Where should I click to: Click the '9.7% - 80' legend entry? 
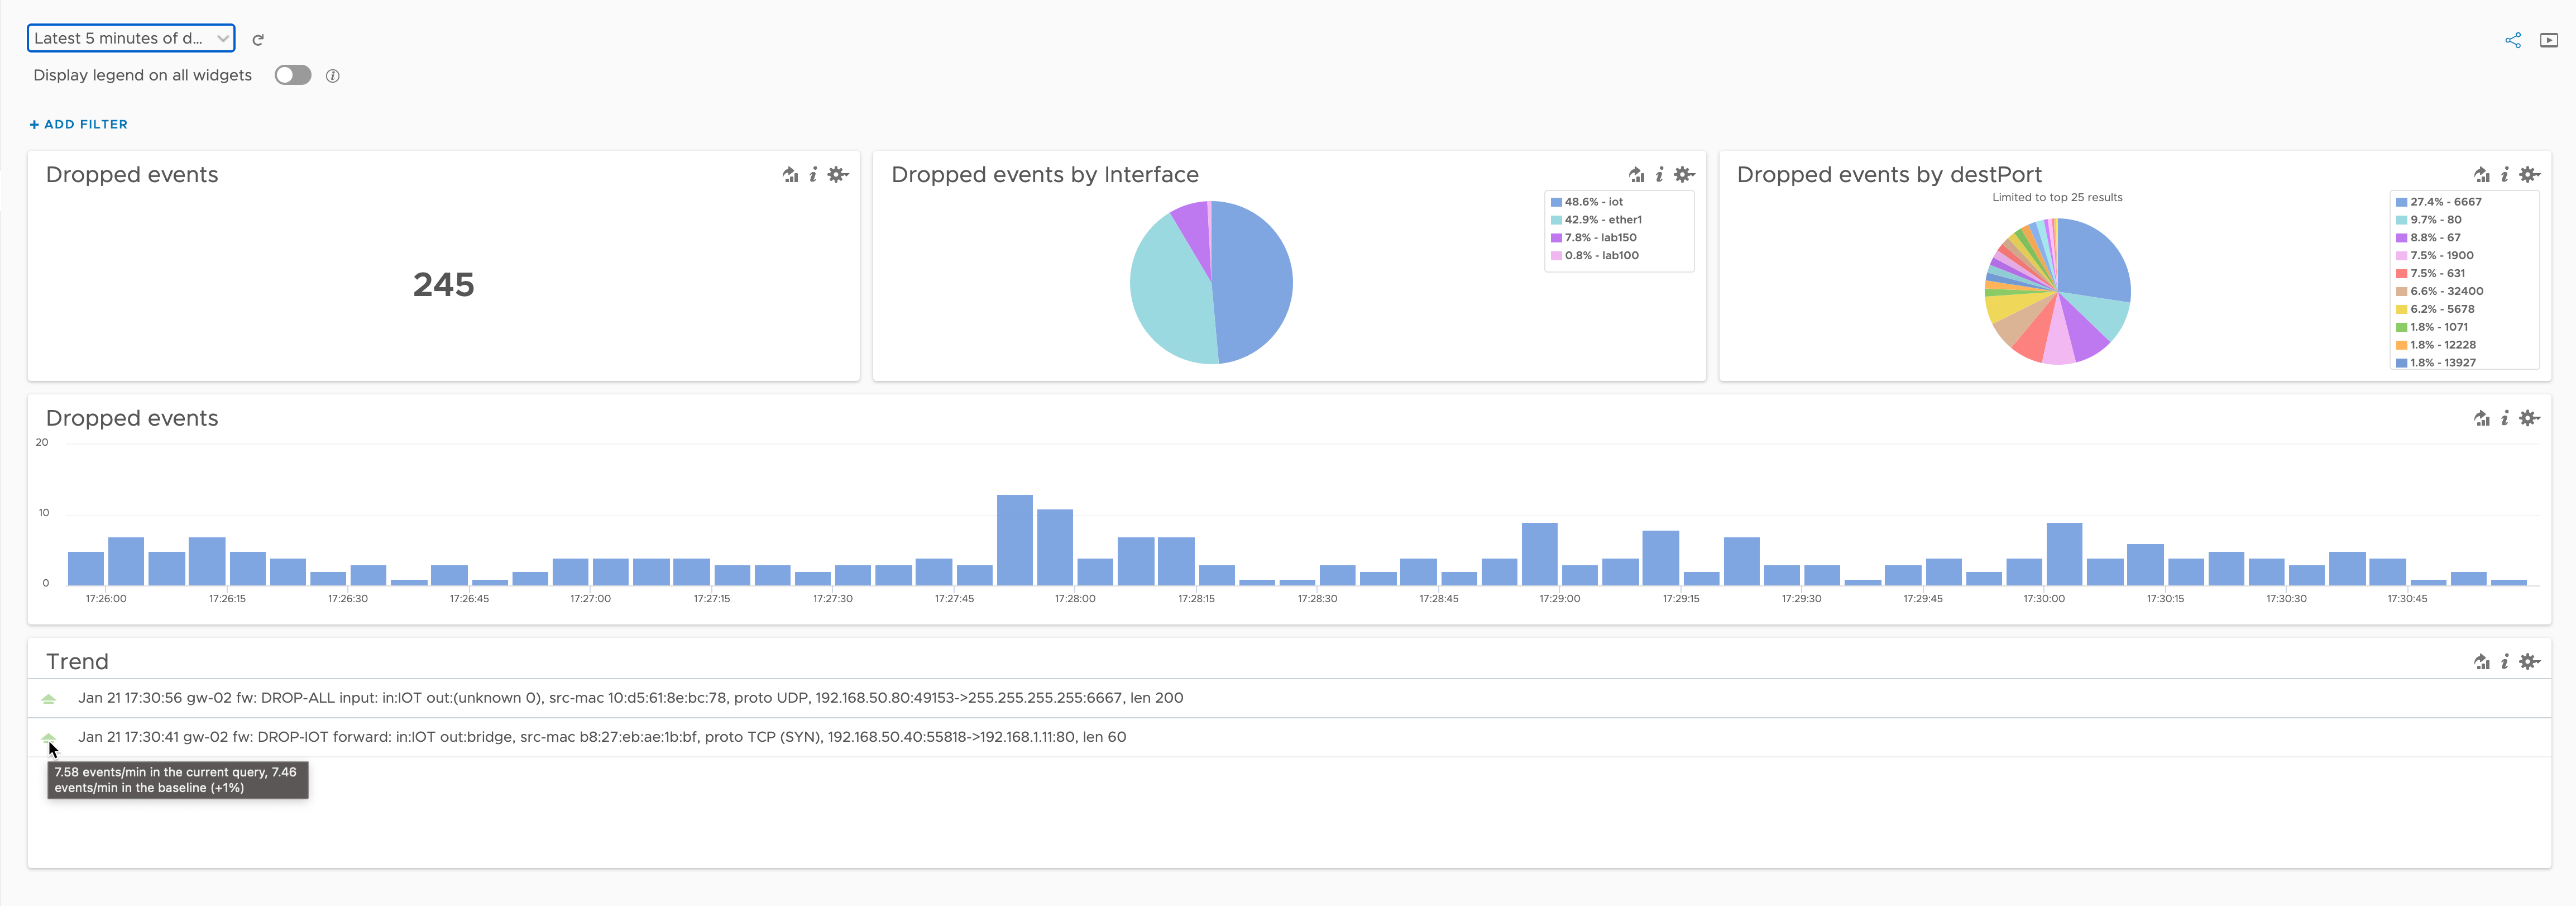(x=2429, y=220)
